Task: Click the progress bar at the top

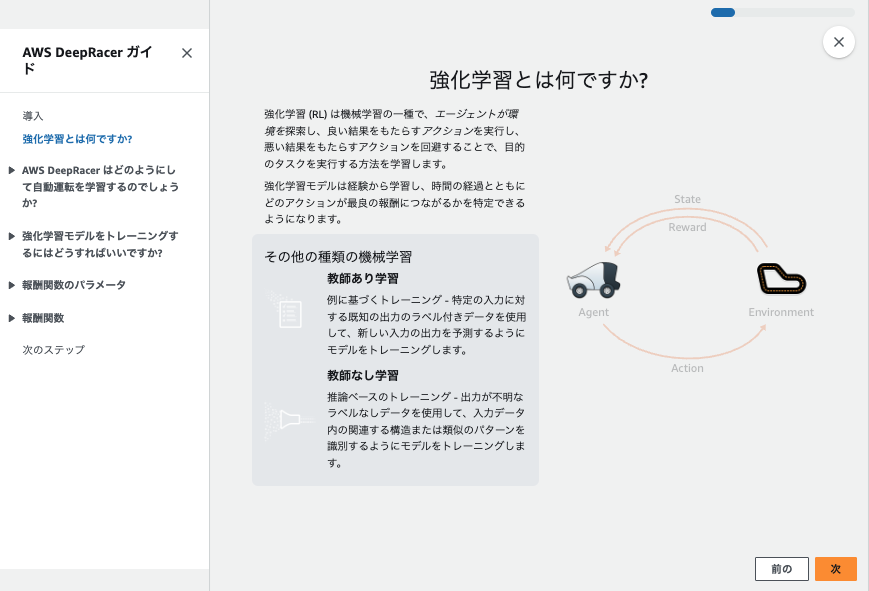Action: [781, 13]
